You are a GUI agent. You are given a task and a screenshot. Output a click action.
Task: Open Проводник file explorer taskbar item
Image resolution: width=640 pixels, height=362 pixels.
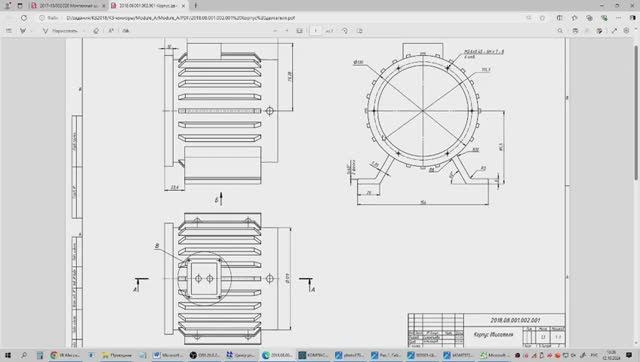pyautogui.click(x=118, y=355)
